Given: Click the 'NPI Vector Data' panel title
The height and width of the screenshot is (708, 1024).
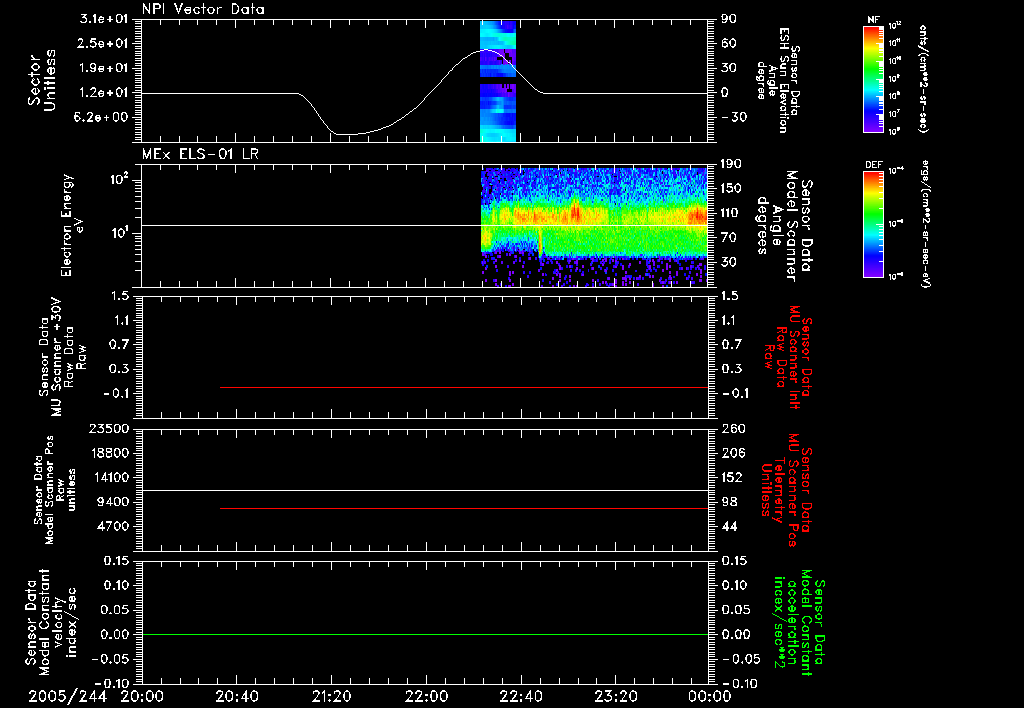Looking at the screenshot, I should tap(203, 9).
